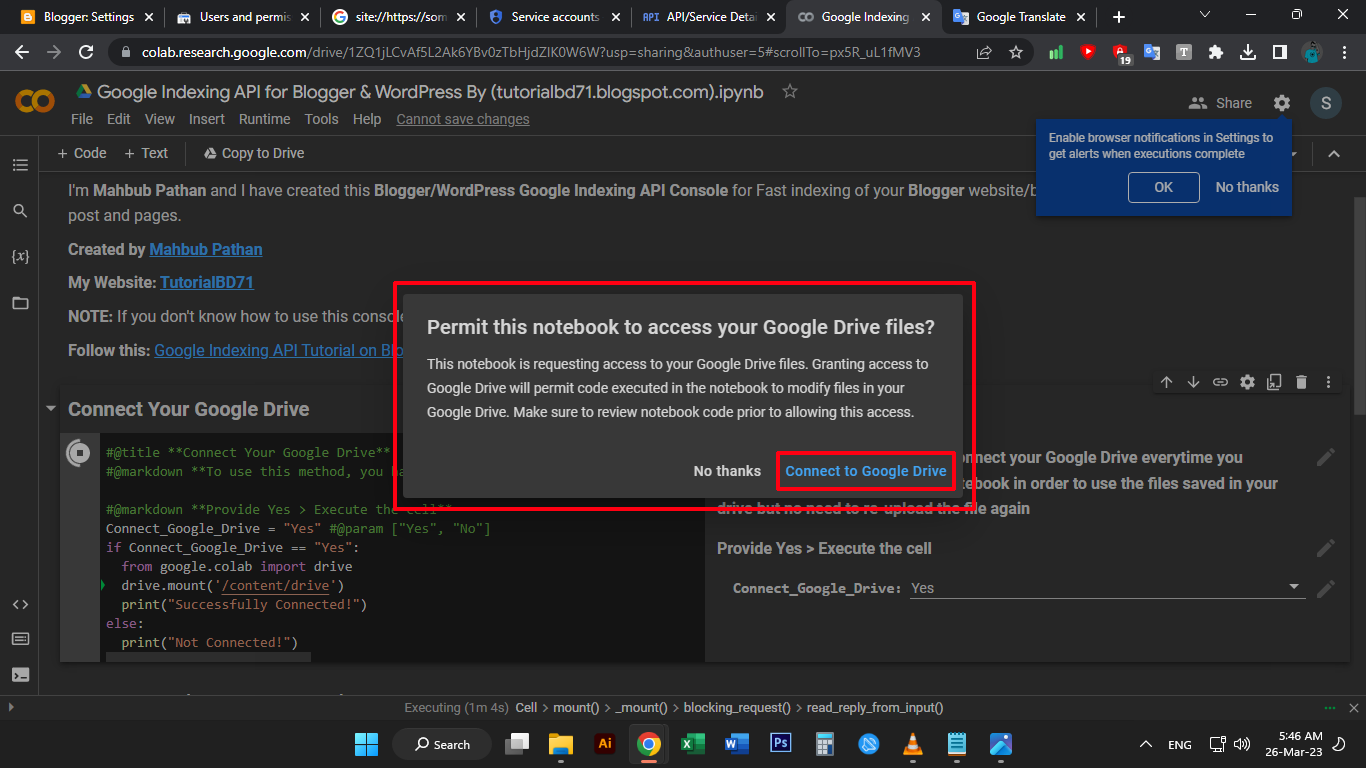Edit form field pencil beside Connect_Google_Drive

[x=1326, y=589]
